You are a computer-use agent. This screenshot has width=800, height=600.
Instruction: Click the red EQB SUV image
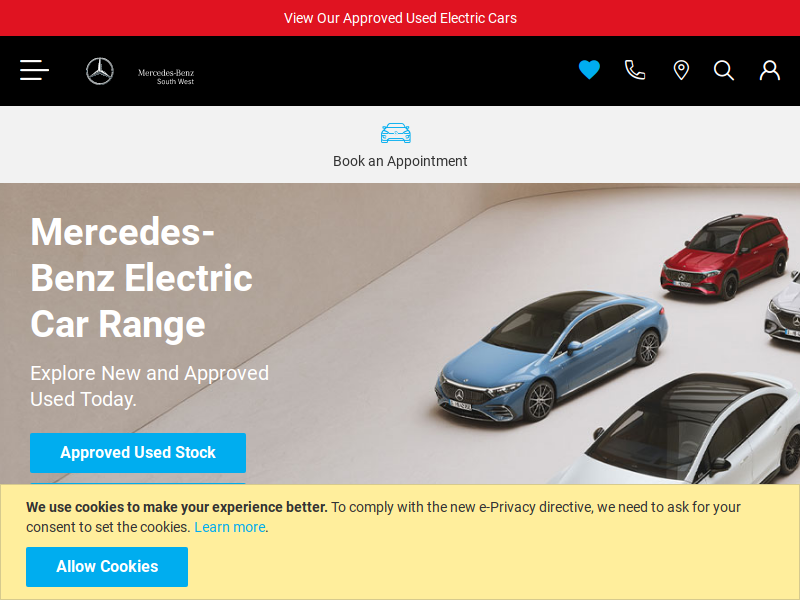point(724,257)
